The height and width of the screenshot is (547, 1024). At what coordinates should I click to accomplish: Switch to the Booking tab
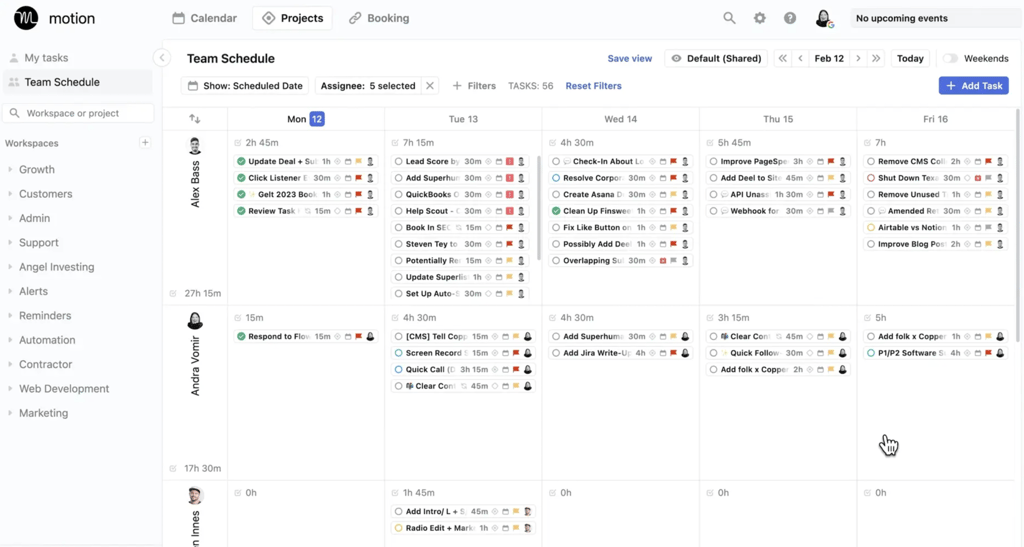[379, 18]
